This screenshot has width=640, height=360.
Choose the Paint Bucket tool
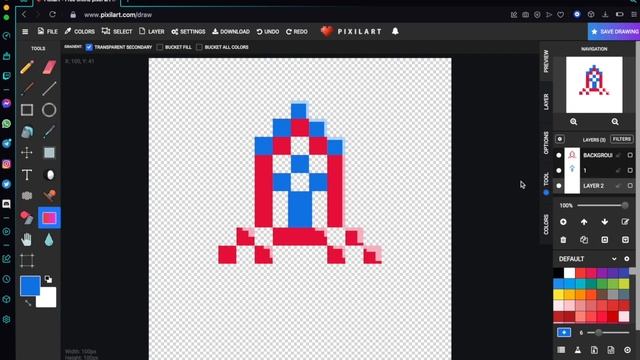pos(27,131)
